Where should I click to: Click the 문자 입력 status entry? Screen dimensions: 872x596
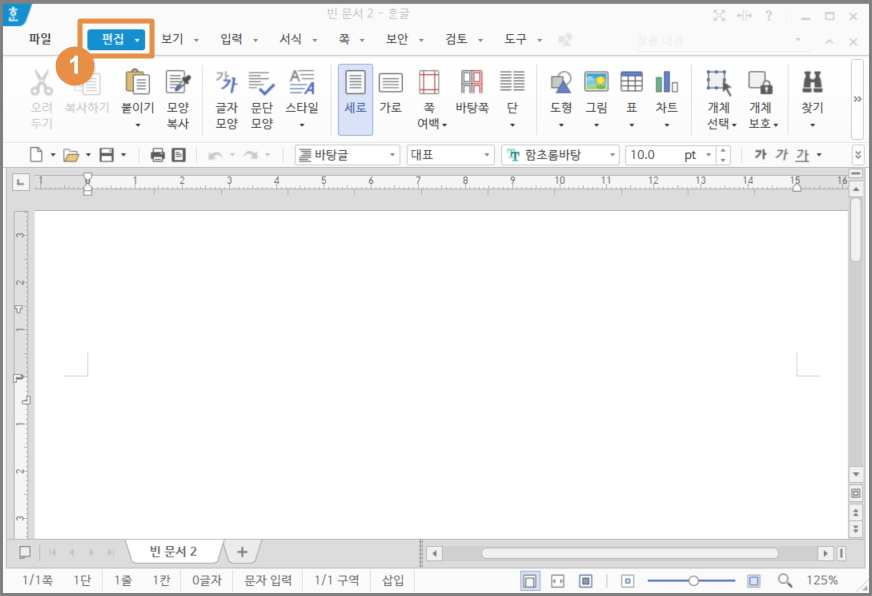[x=268, y=580]
